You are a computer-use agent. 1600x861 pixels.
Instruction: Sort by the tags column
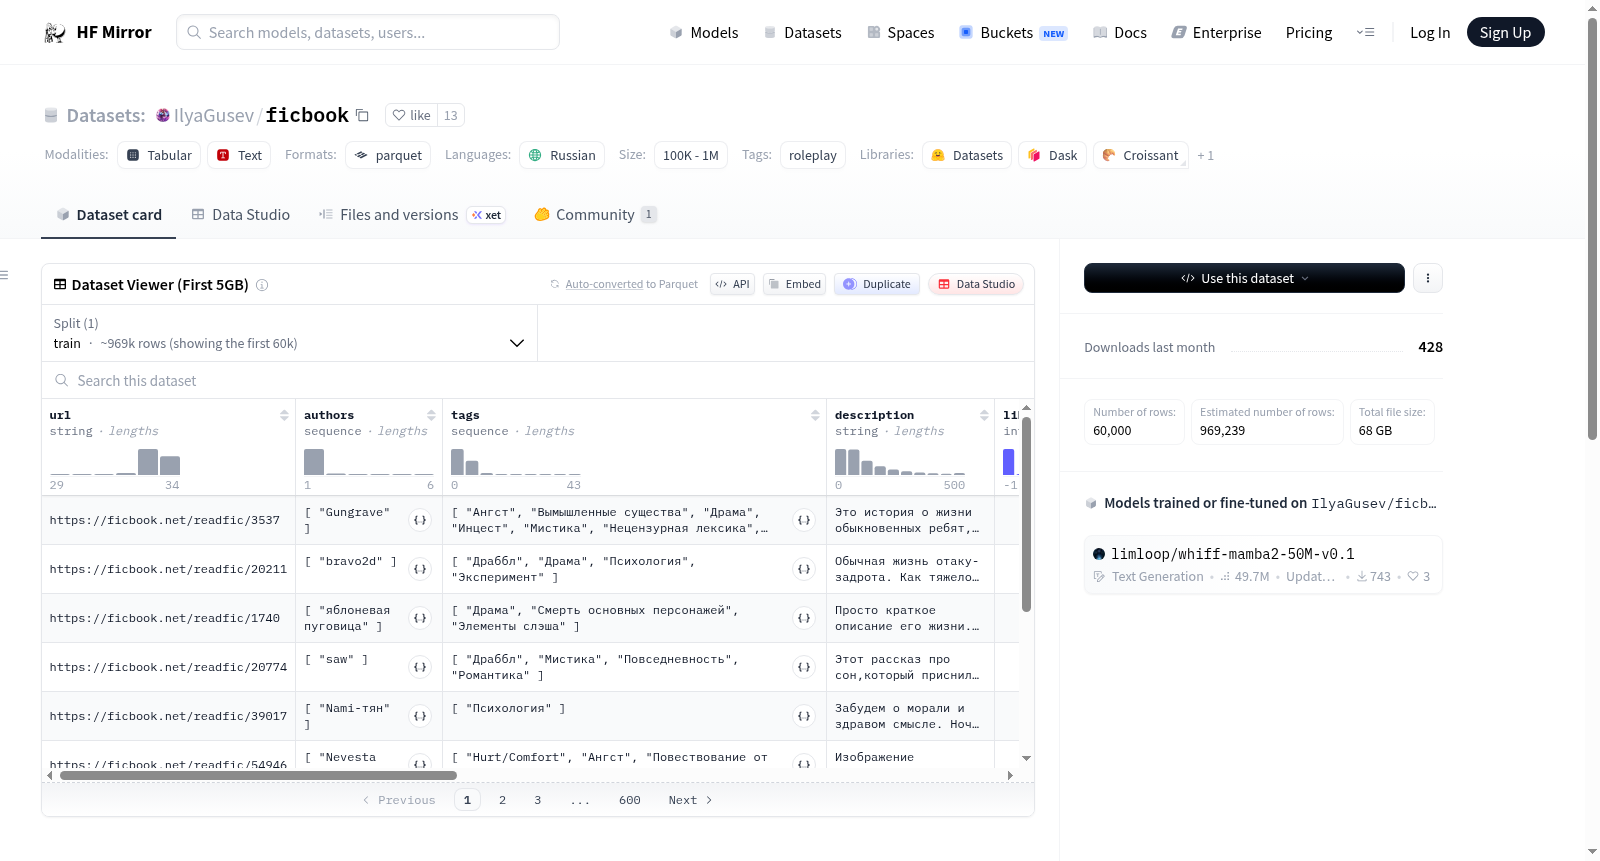click(815, 415)
